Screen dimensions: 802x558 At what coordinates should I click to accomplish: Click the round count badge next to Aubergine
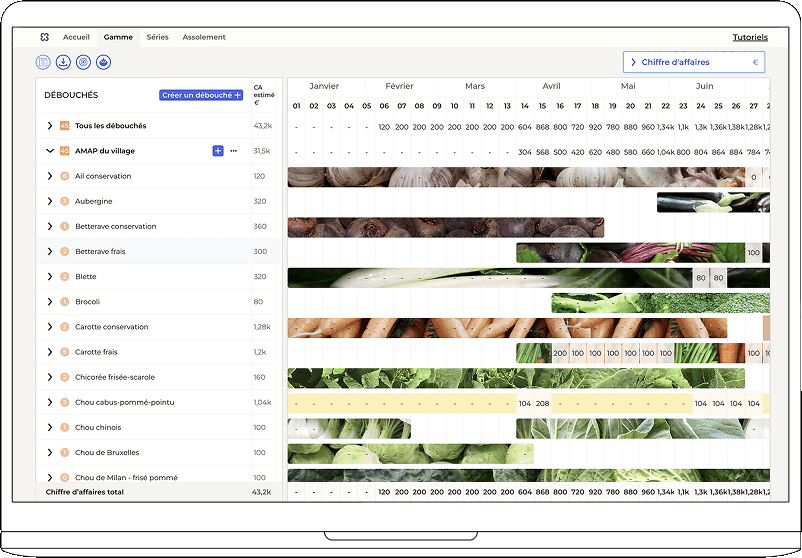point(65,201)
